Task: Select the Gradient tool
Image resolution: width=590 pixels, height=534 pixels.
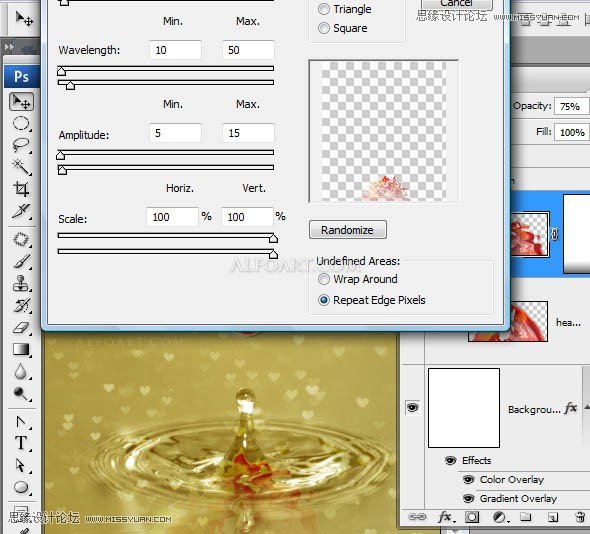Action: (21, 350)
